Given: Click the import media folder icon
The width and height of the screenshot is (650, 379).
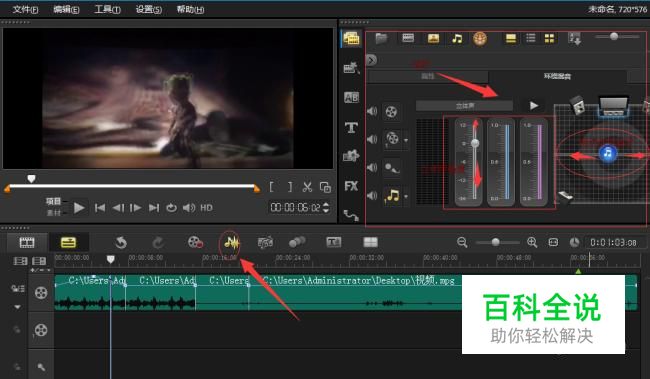Looking at the screenshot, I should pos(381,39).
